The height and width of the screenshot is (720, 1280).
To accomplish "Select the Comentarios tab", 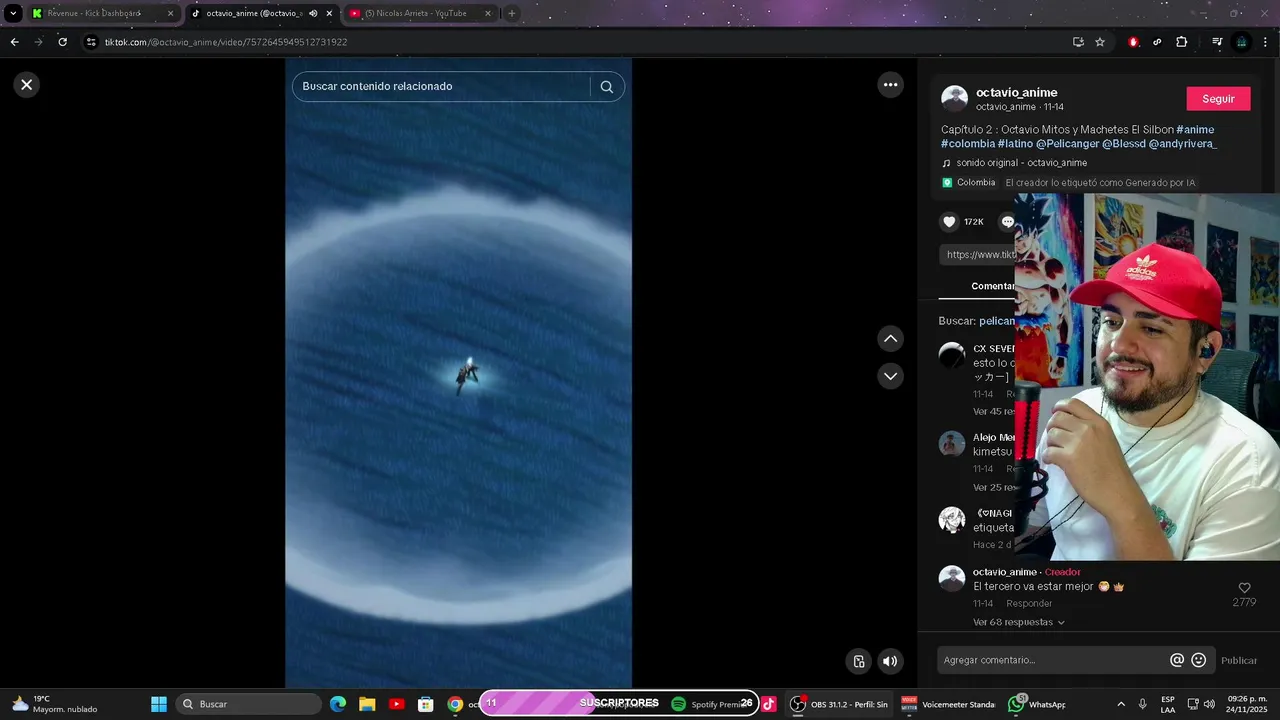I will point(992,286).
